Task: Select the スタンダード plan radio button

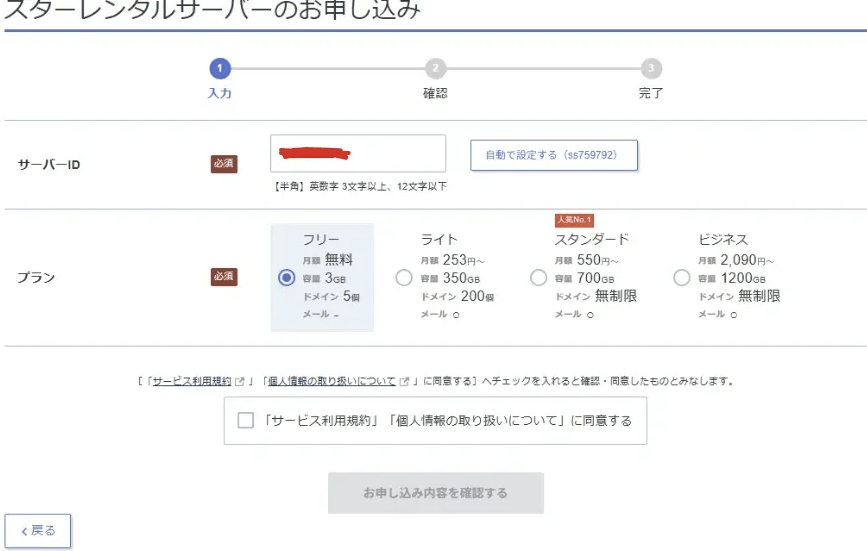Action: (538, 278)
